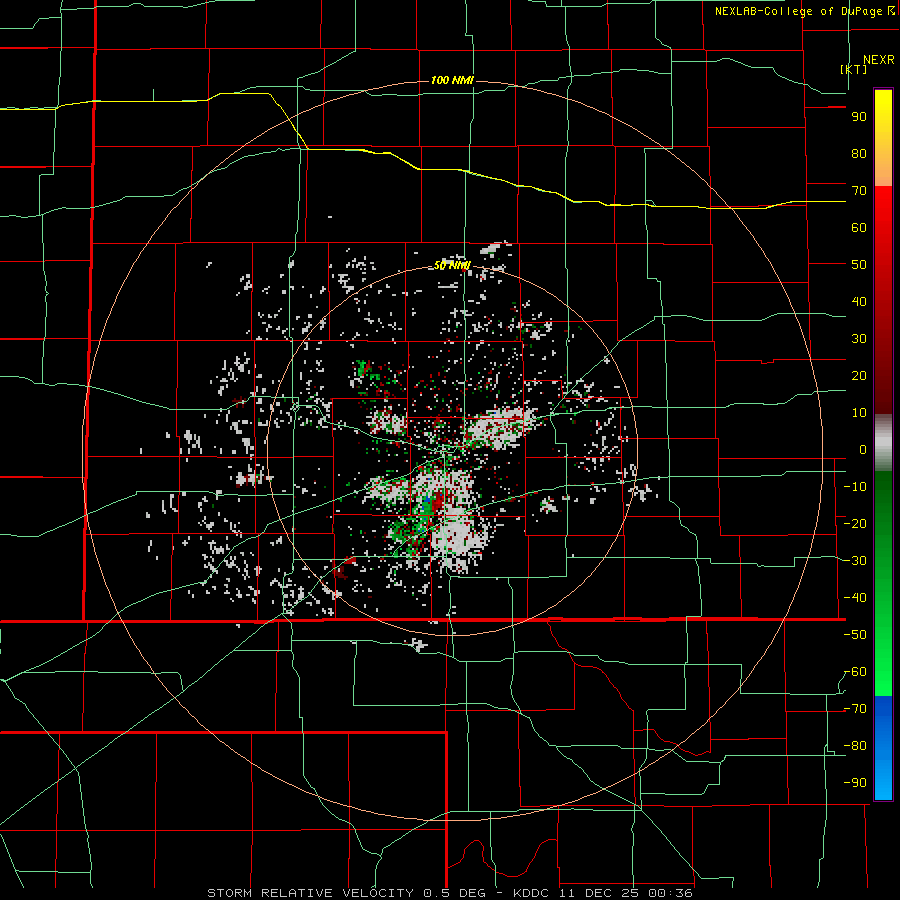Click the -40 value on the velocity scale

coord(855,598)
